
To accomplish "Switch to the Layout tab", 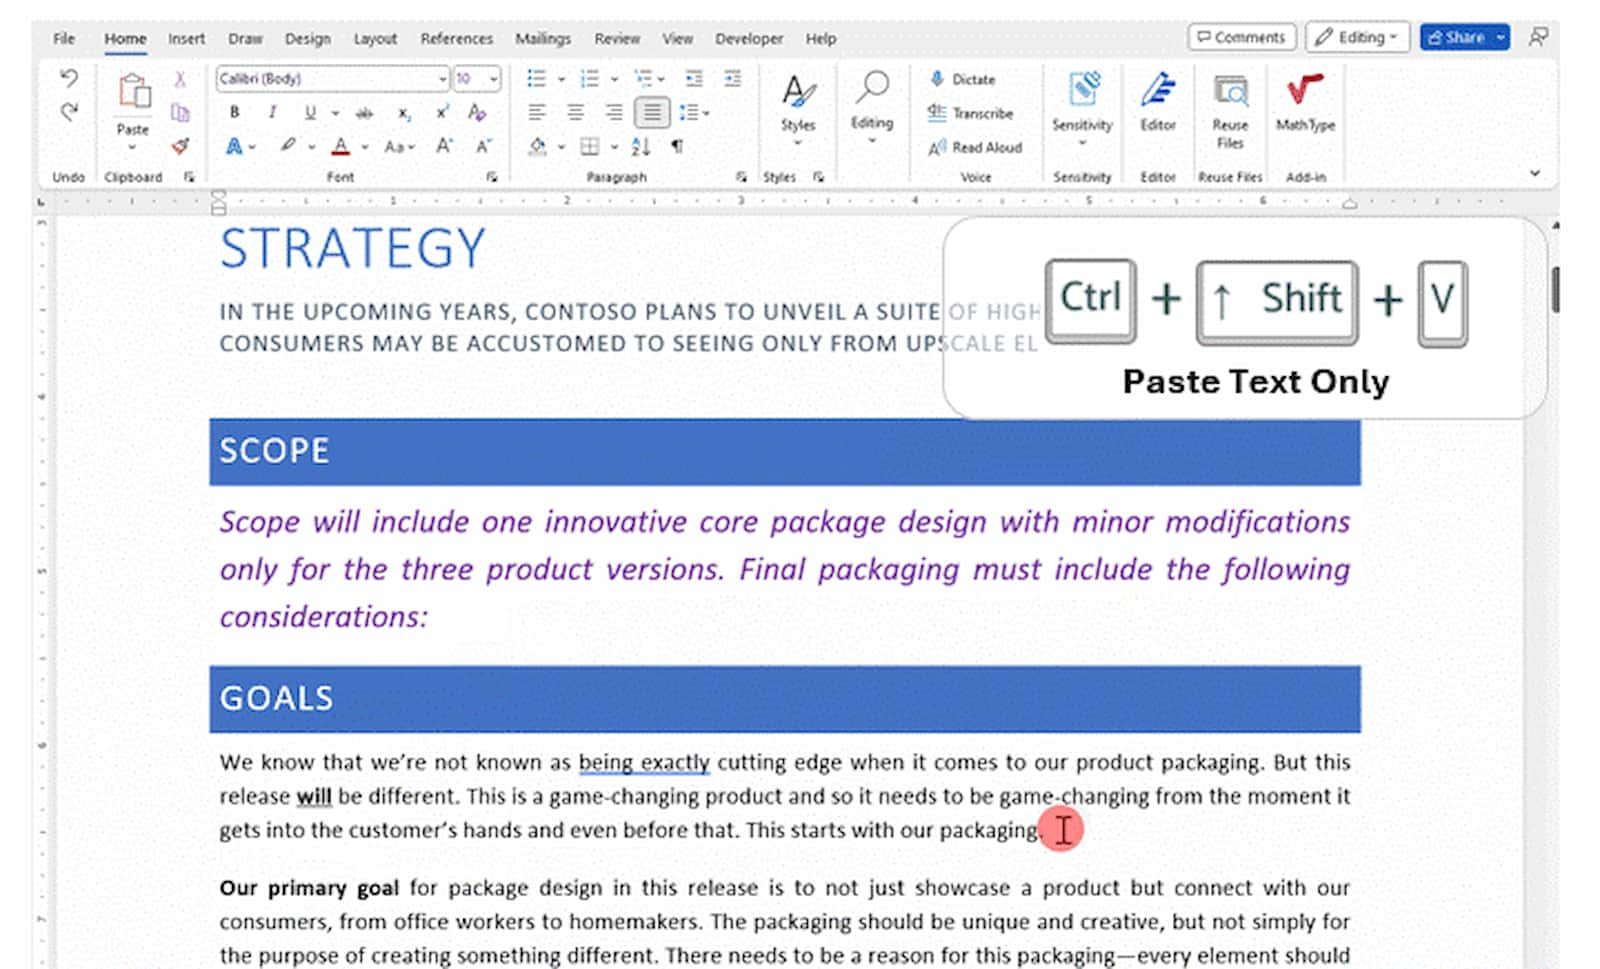I will click(x=375, y=38).
